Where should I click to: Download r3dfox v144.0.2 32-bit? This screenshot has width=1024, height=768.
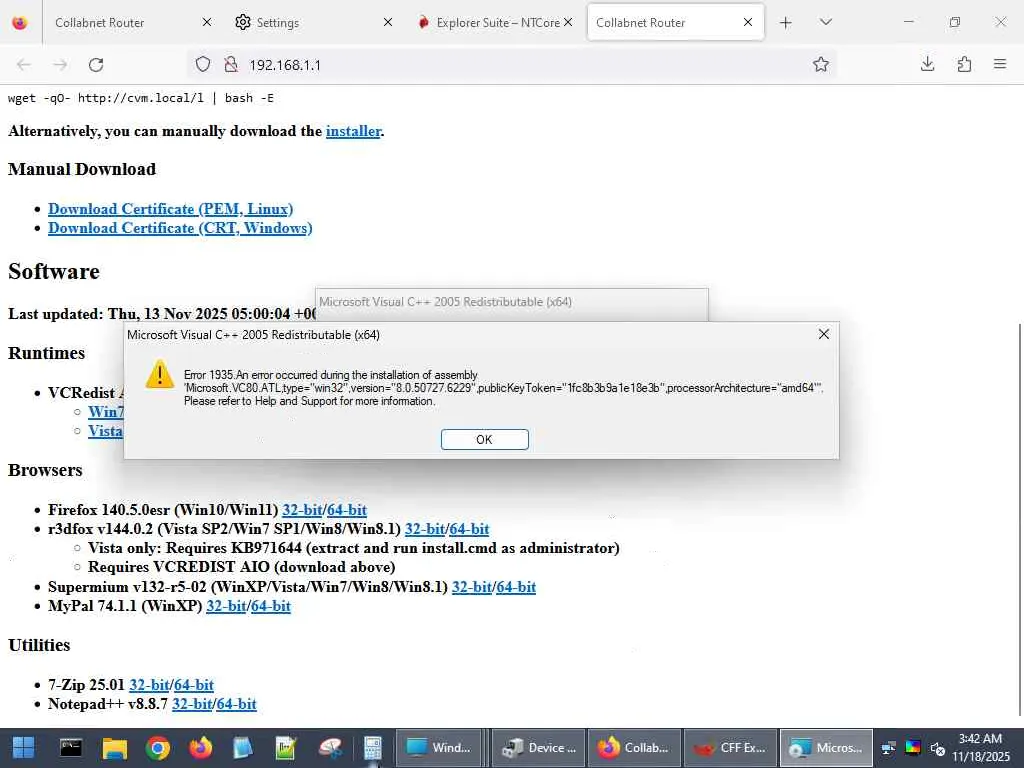pos(424,529)
